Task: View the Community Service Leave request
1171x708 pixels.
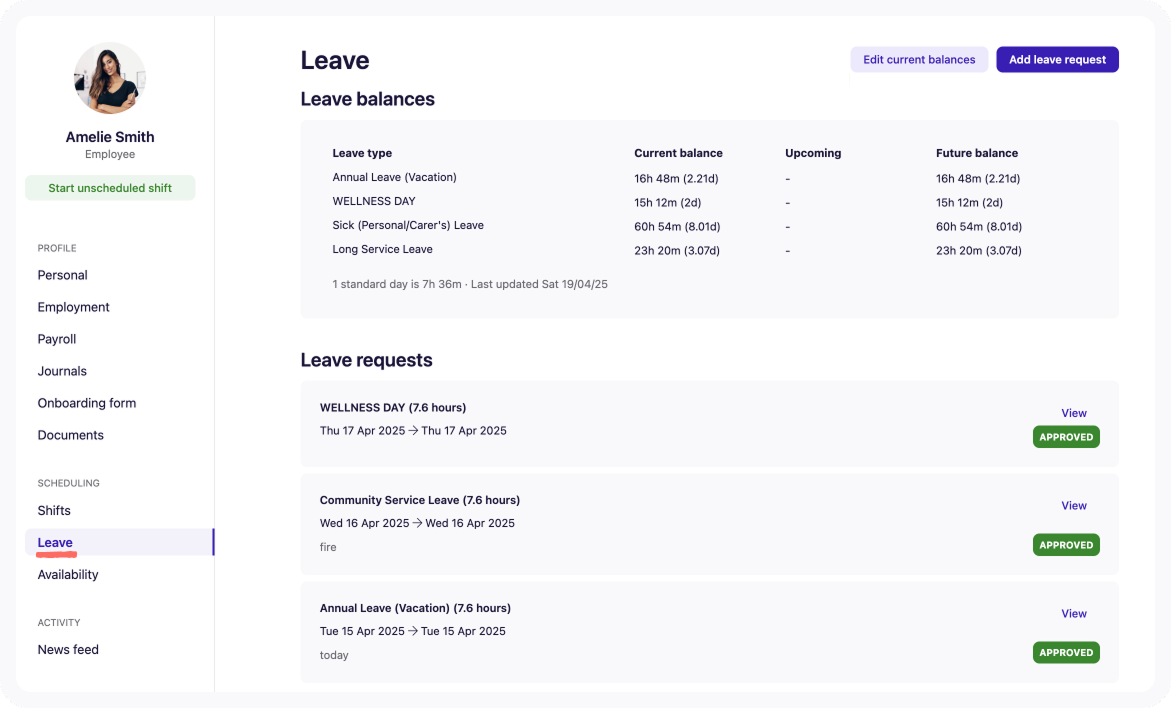Action: (x=1073, y=506)
